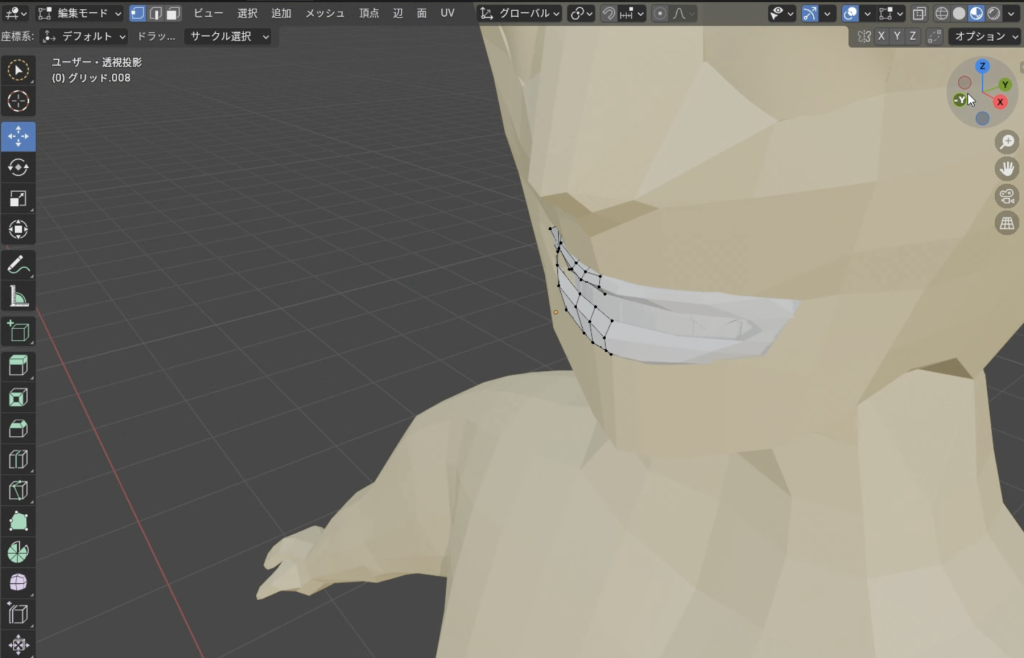Screen dimensions: 1024x658
Task: Open the ビュー menu
Action: click(x=208, y=13)
